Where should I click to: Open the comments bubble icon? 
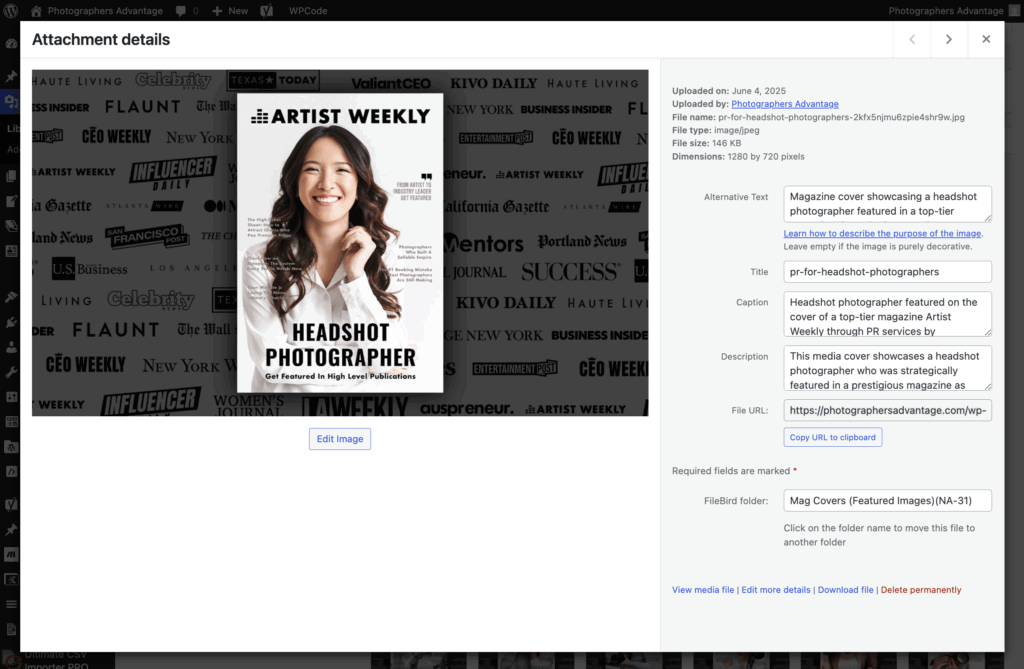pyautogui.click(x=181, y=11)
